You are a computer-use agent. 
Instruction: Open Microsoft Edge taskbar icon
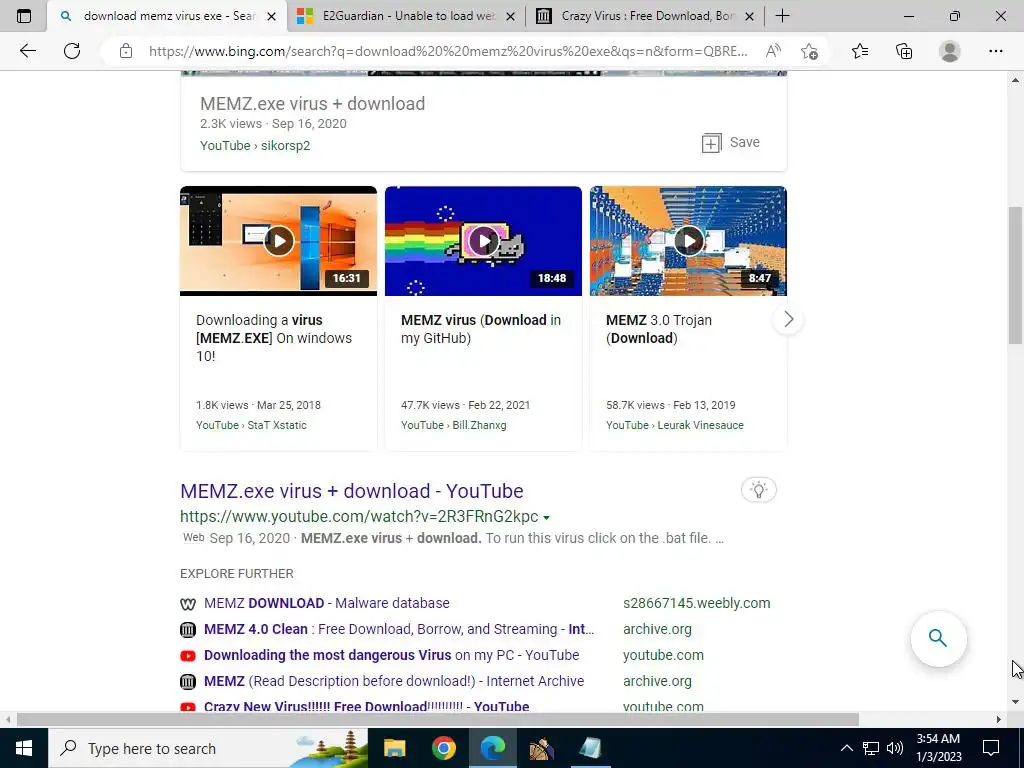coord(493,748)
